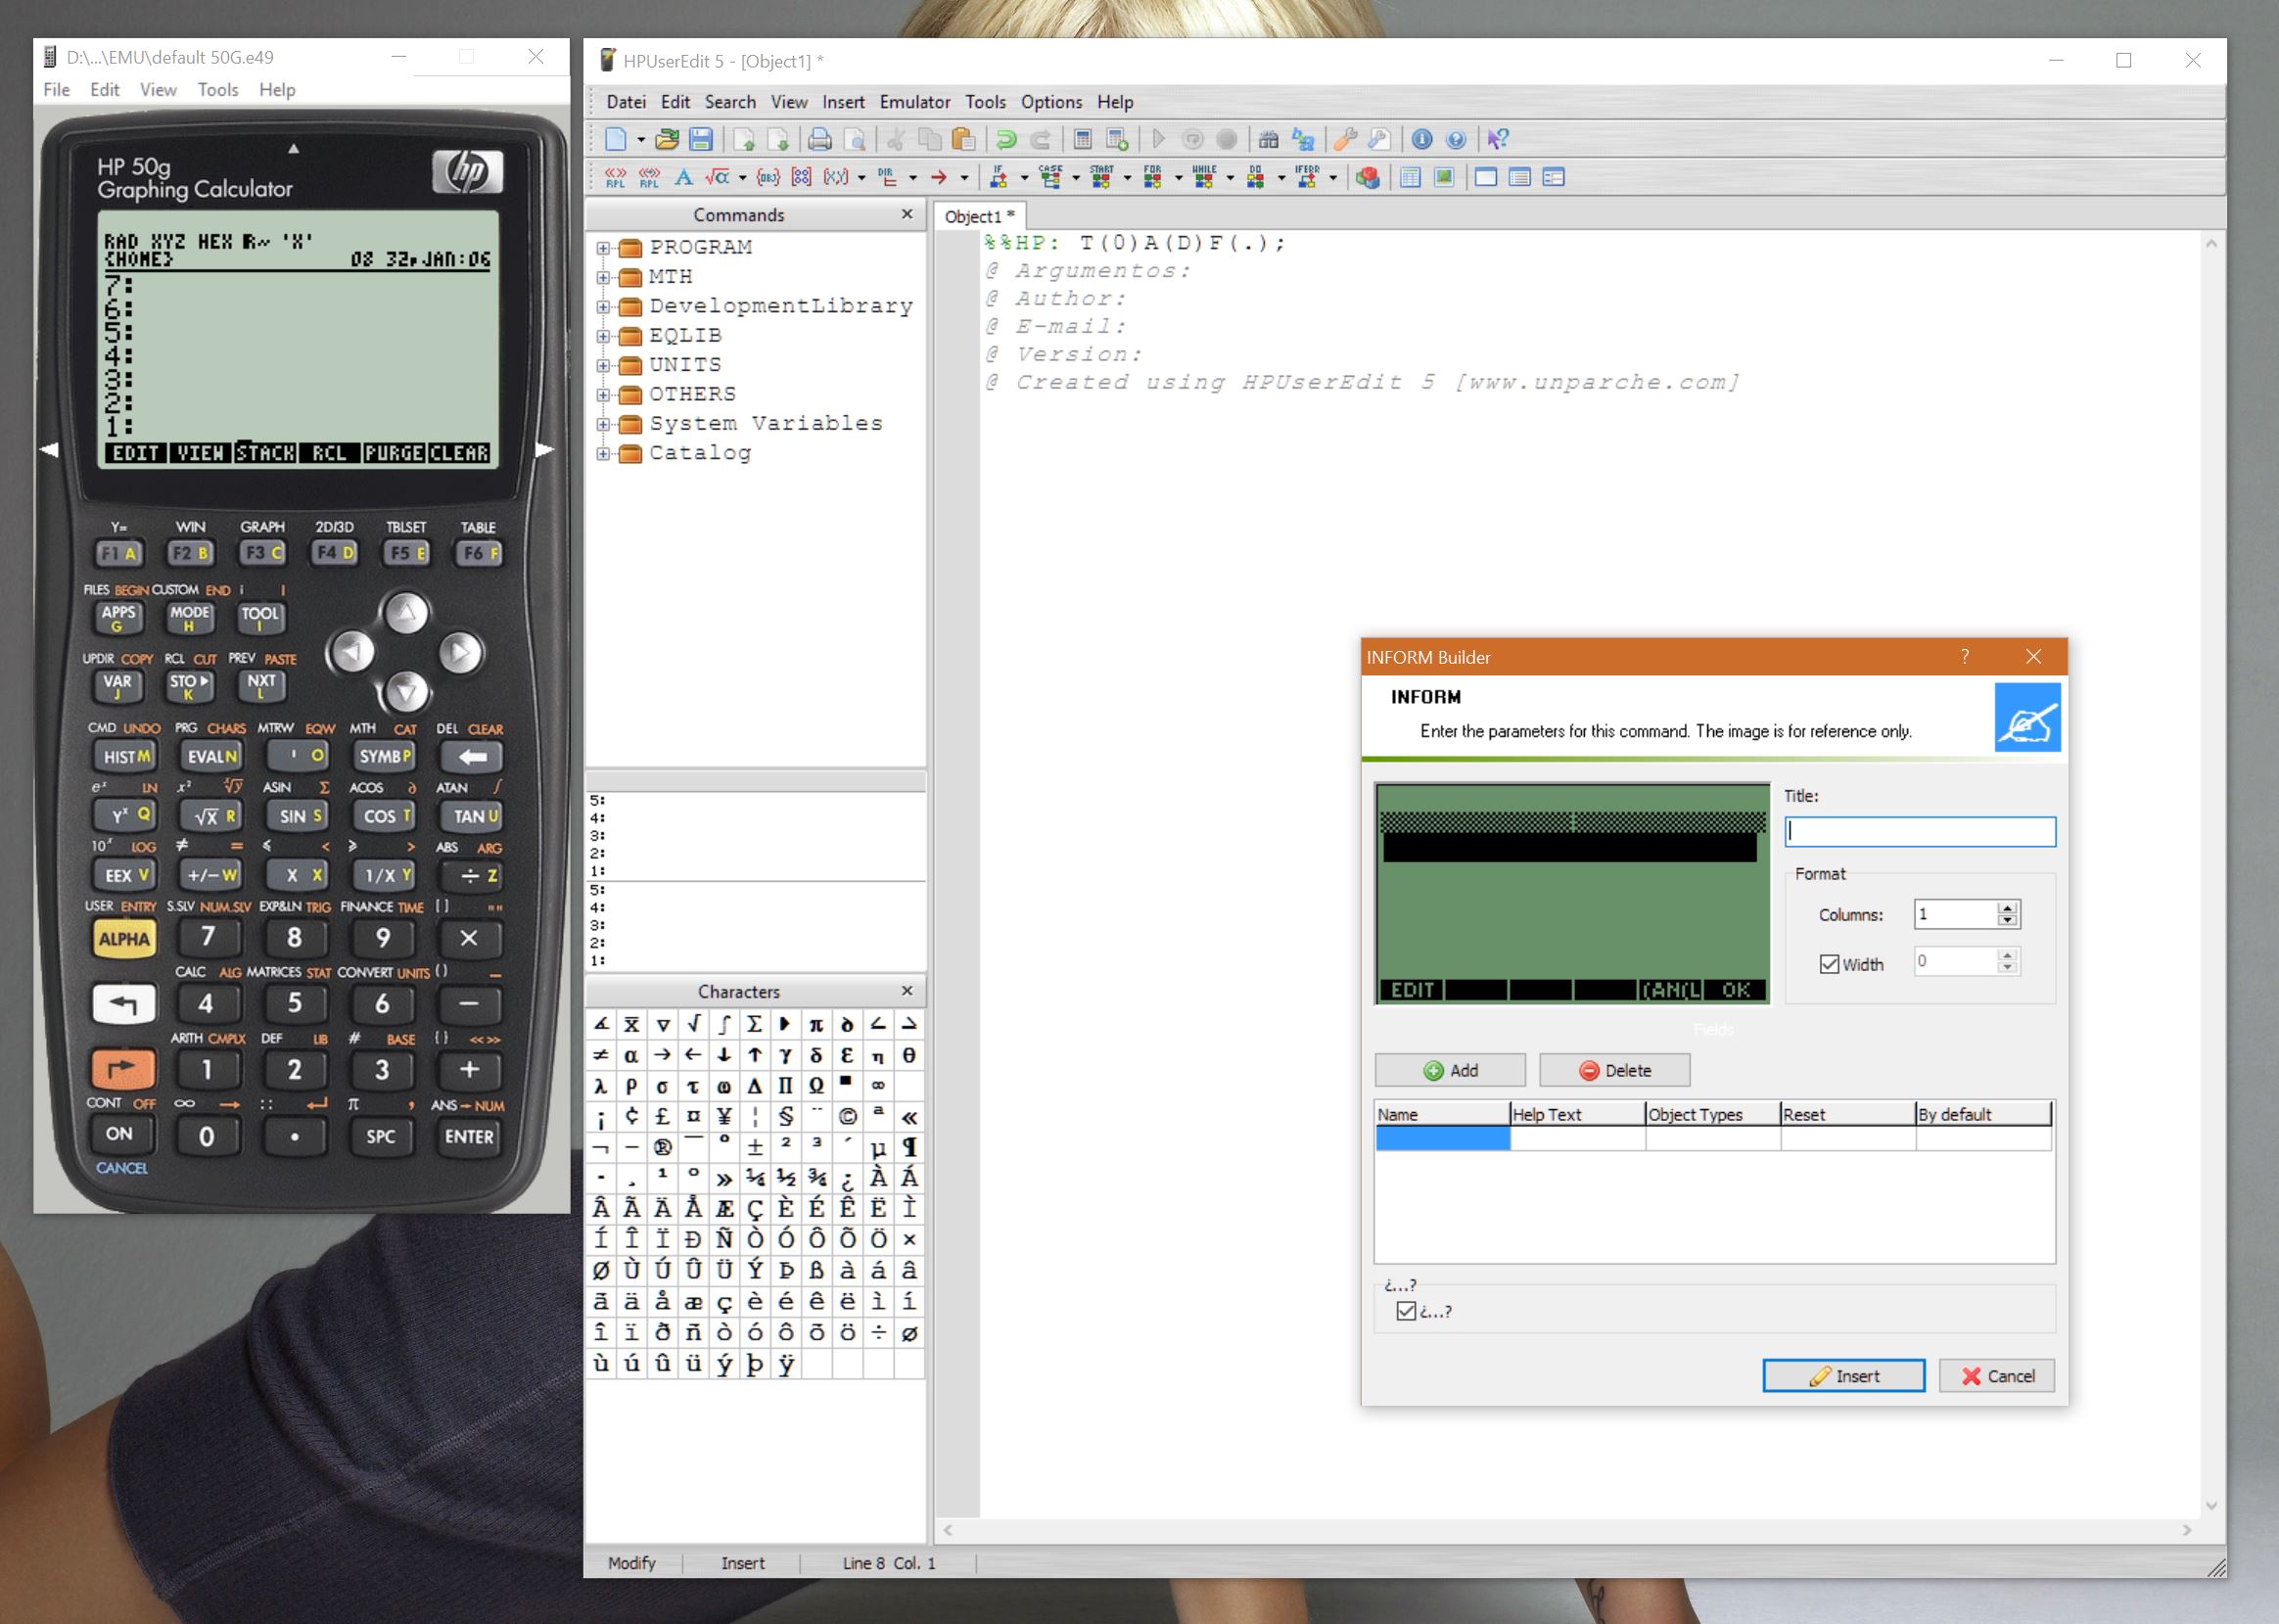Image resolution: width=2279 pixels, height=1624 pixels.
Task: Increase the Columns value with up arrow
Action: click(x=2007, y=908)
